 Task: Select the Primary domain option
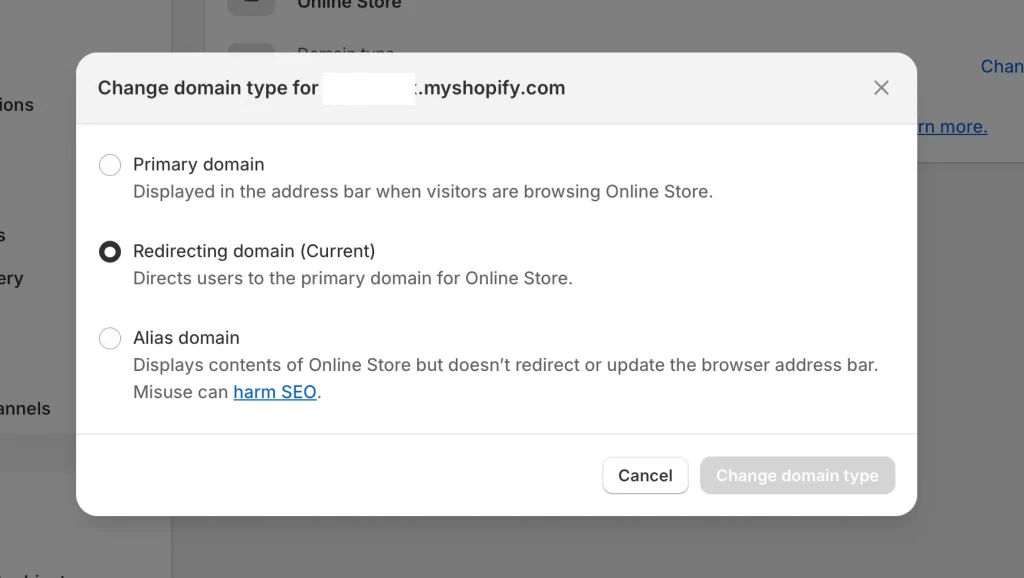110,164
